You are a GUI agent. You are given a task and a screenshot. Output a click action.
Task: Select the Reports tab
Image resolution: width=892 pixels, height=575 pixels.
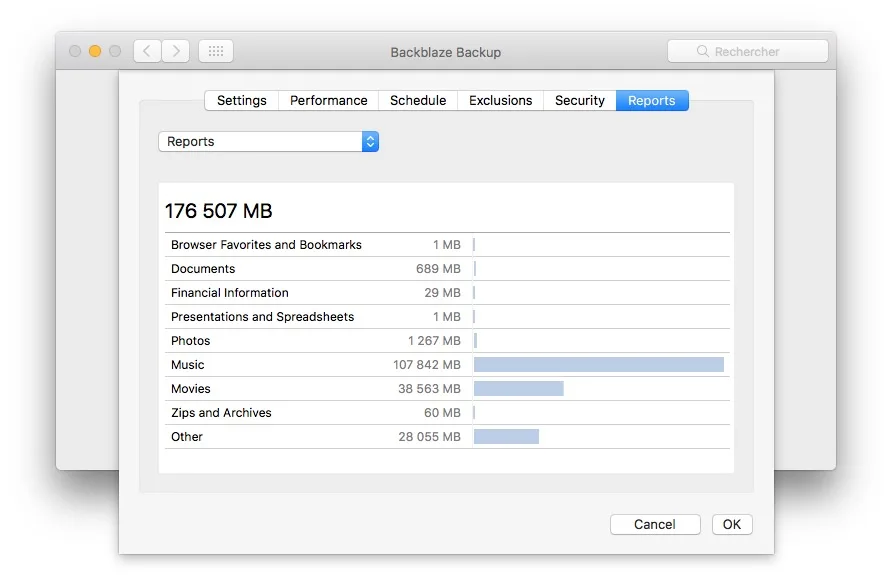click(652, 101)
